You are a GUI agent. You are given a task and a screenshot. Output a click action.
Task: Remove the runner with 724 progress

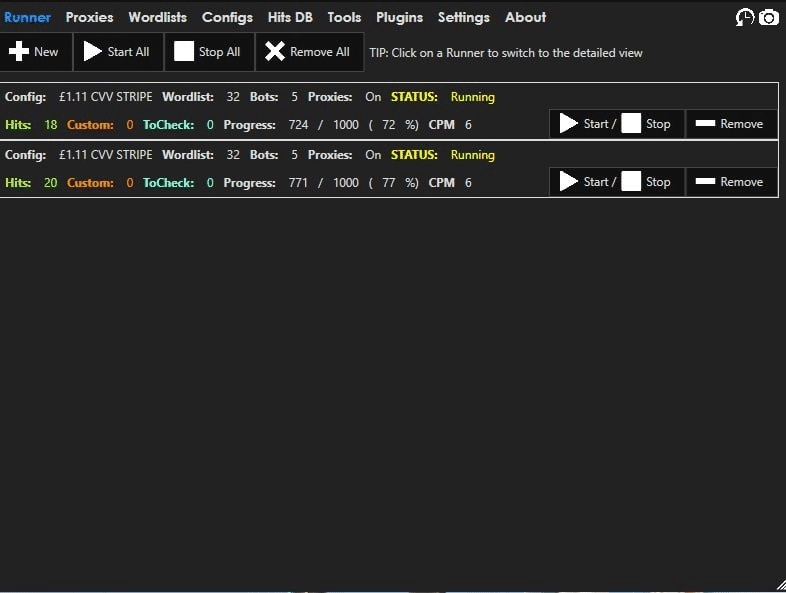(x=731, y=123)
